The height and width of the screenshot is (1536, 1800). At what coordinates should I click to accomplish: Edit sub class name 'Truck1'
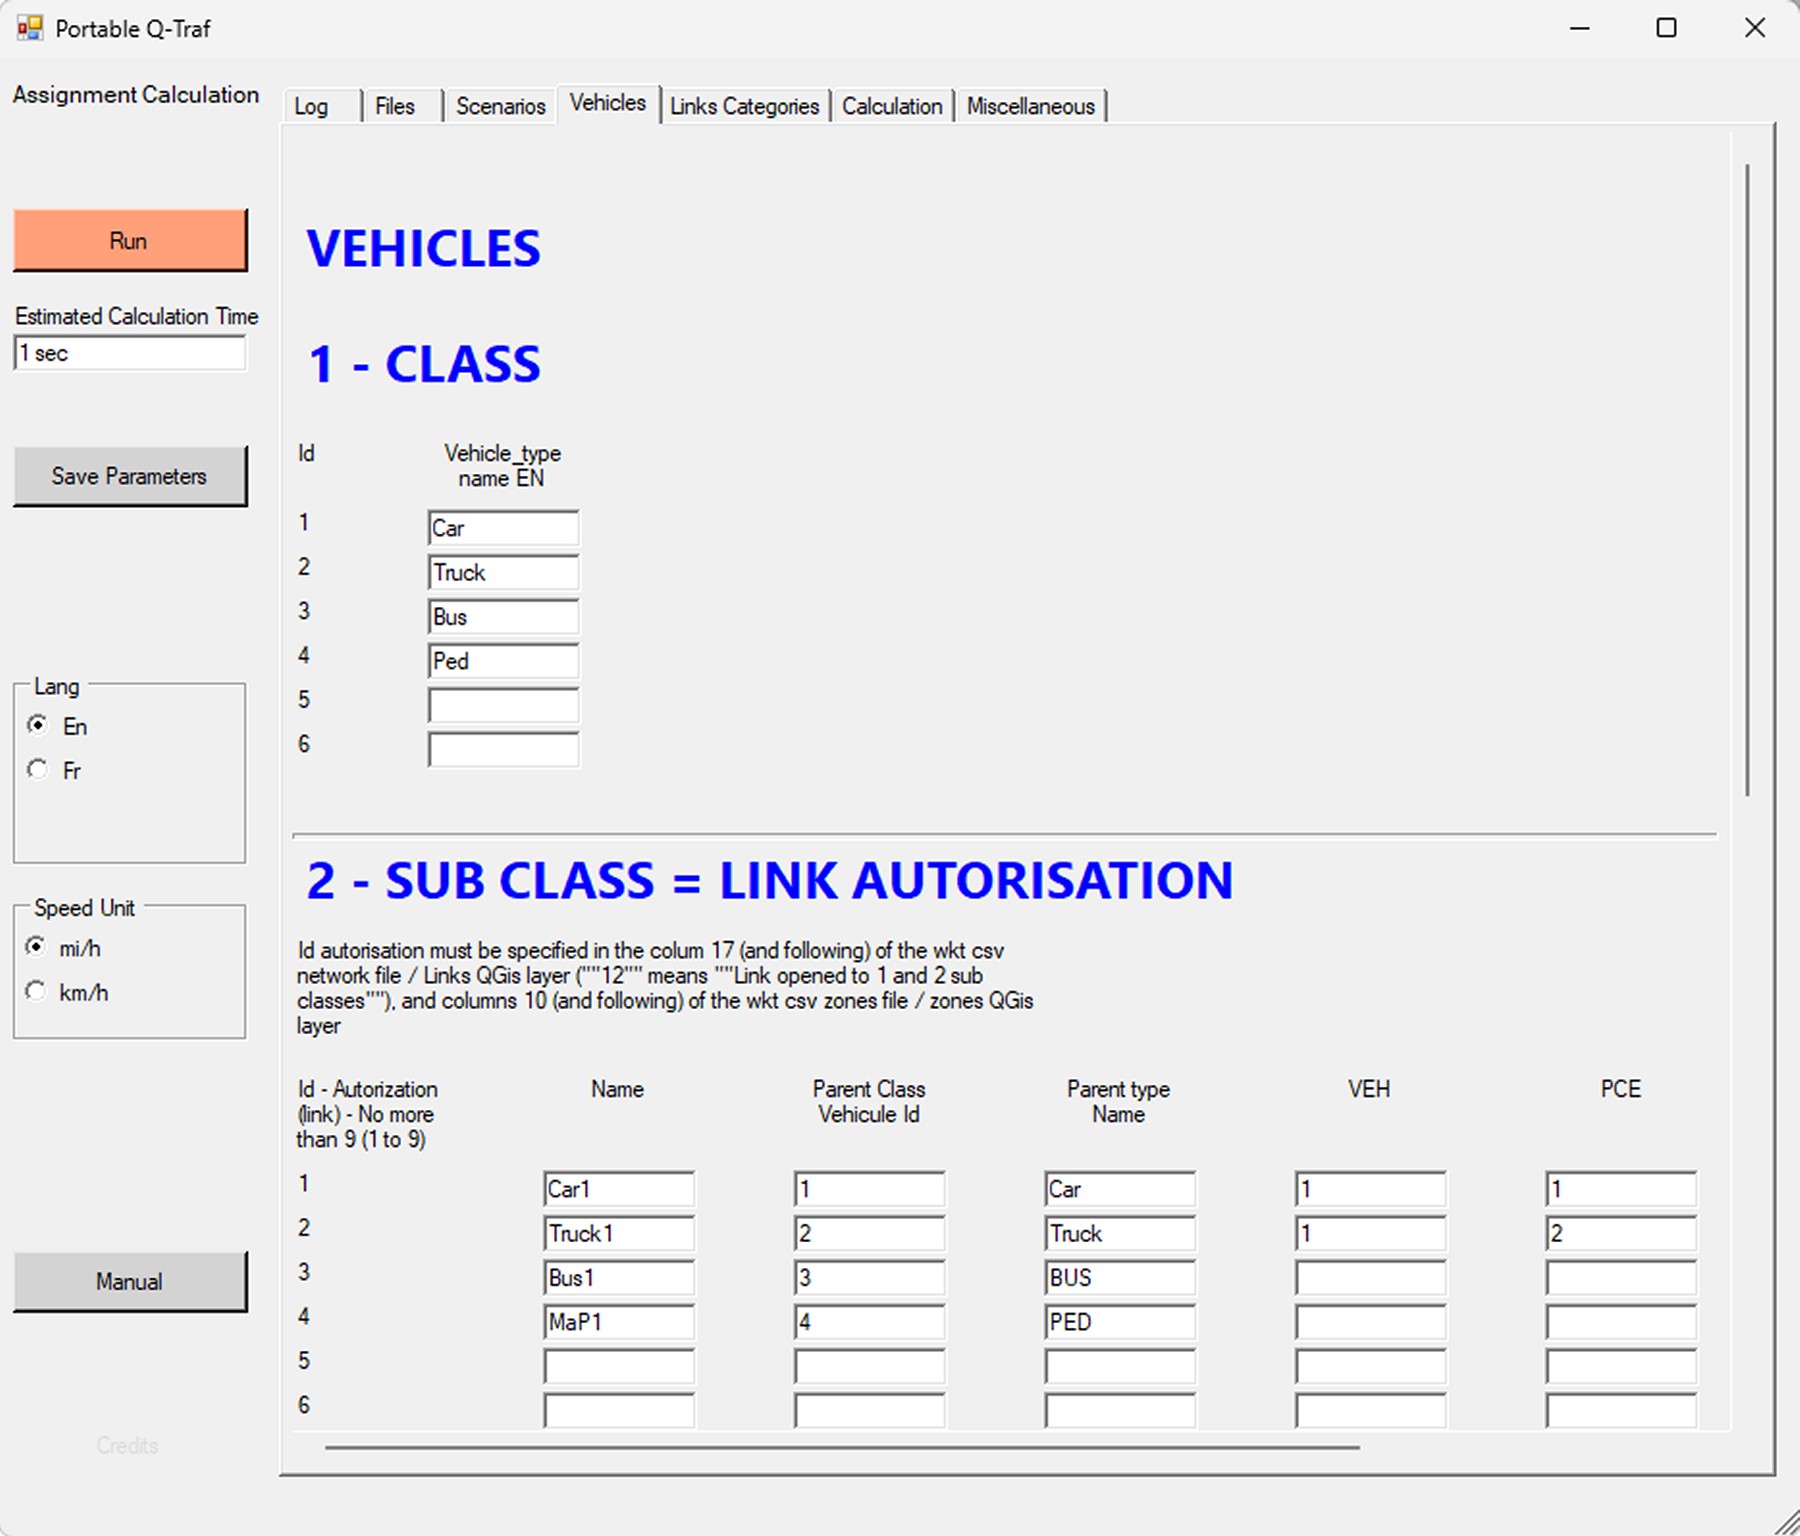pyautogui.click(x=619, y=1233)
